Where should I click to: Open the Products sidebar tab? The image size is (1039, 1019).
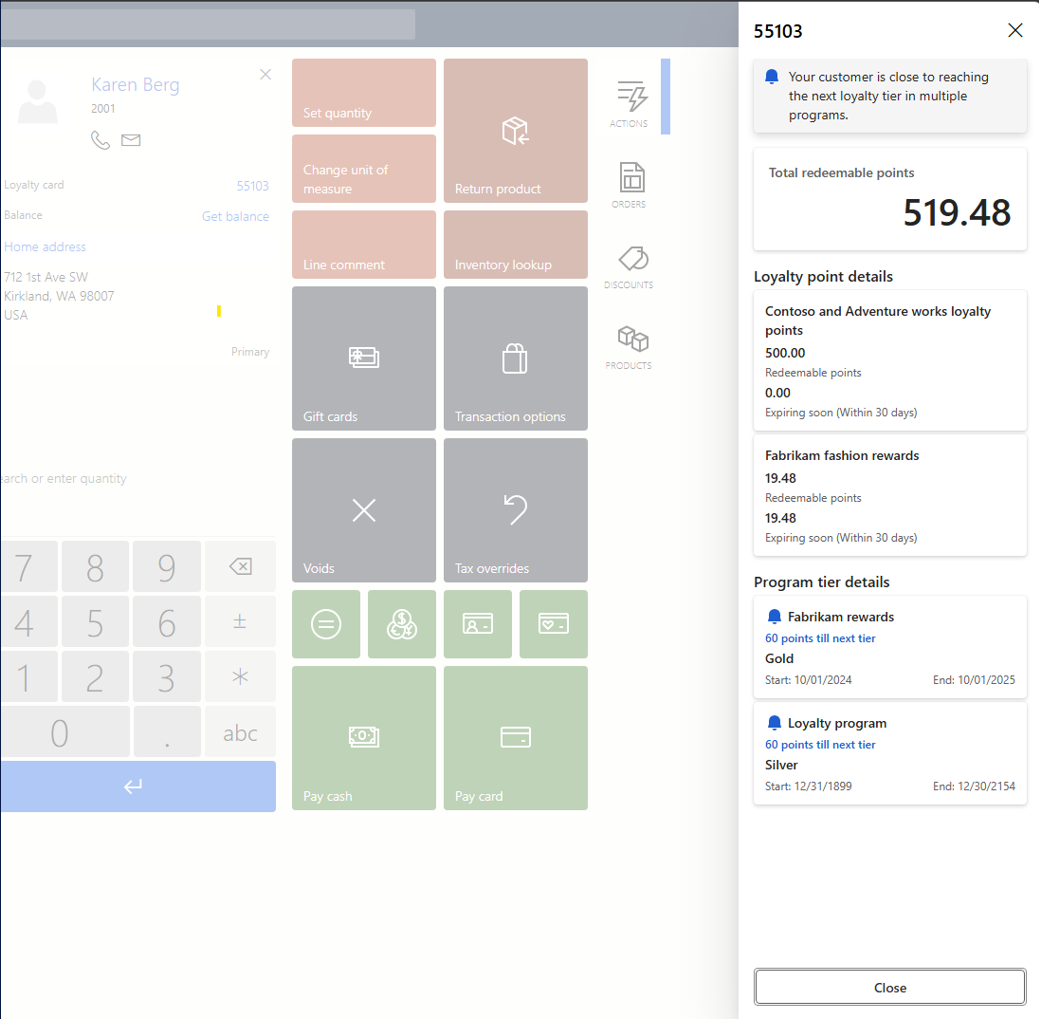coord(629,347)
